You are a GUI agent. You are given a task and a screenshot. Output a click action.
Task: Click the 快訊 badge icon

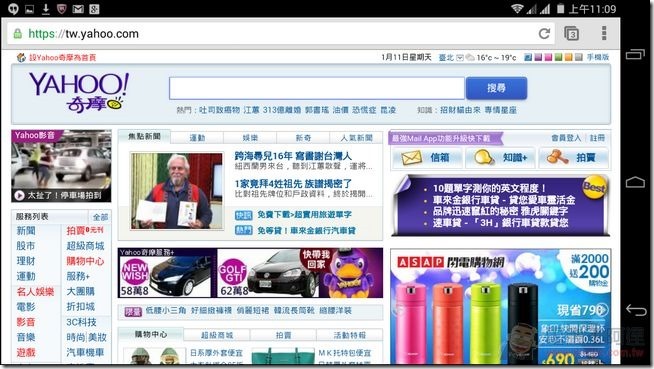point(244,215)
